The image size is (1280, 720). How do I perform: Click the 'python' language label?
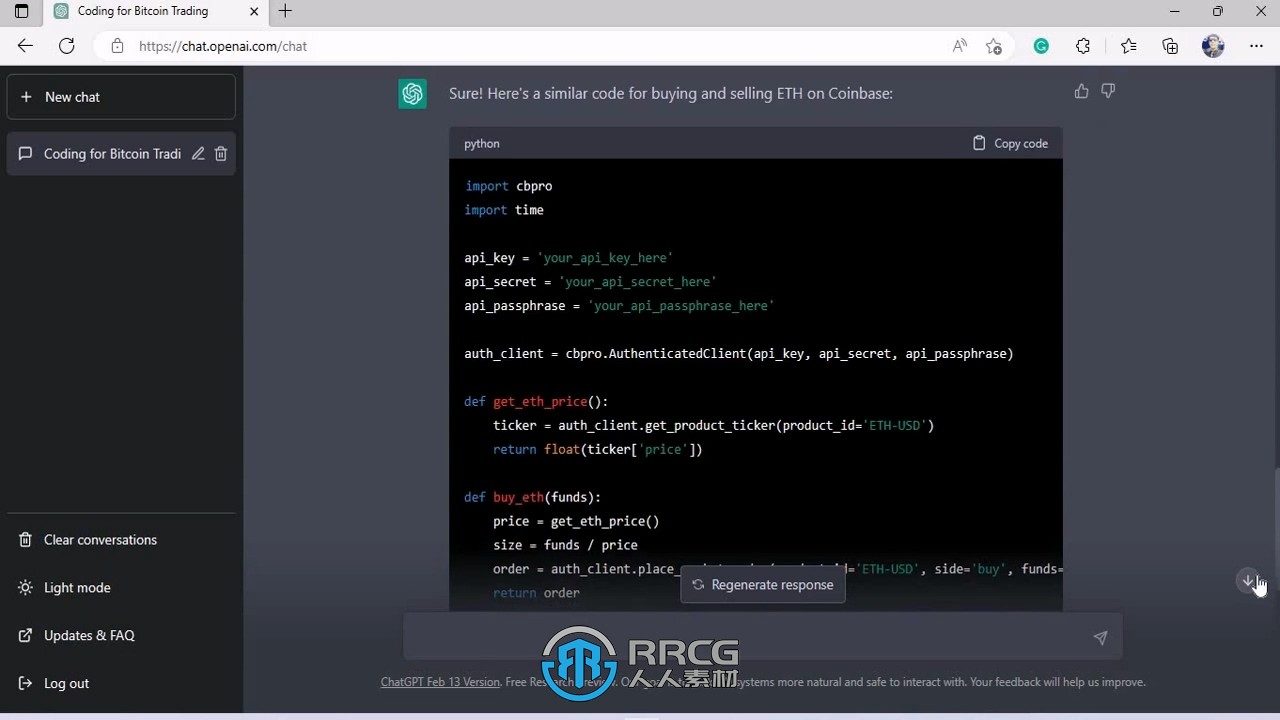482,143
